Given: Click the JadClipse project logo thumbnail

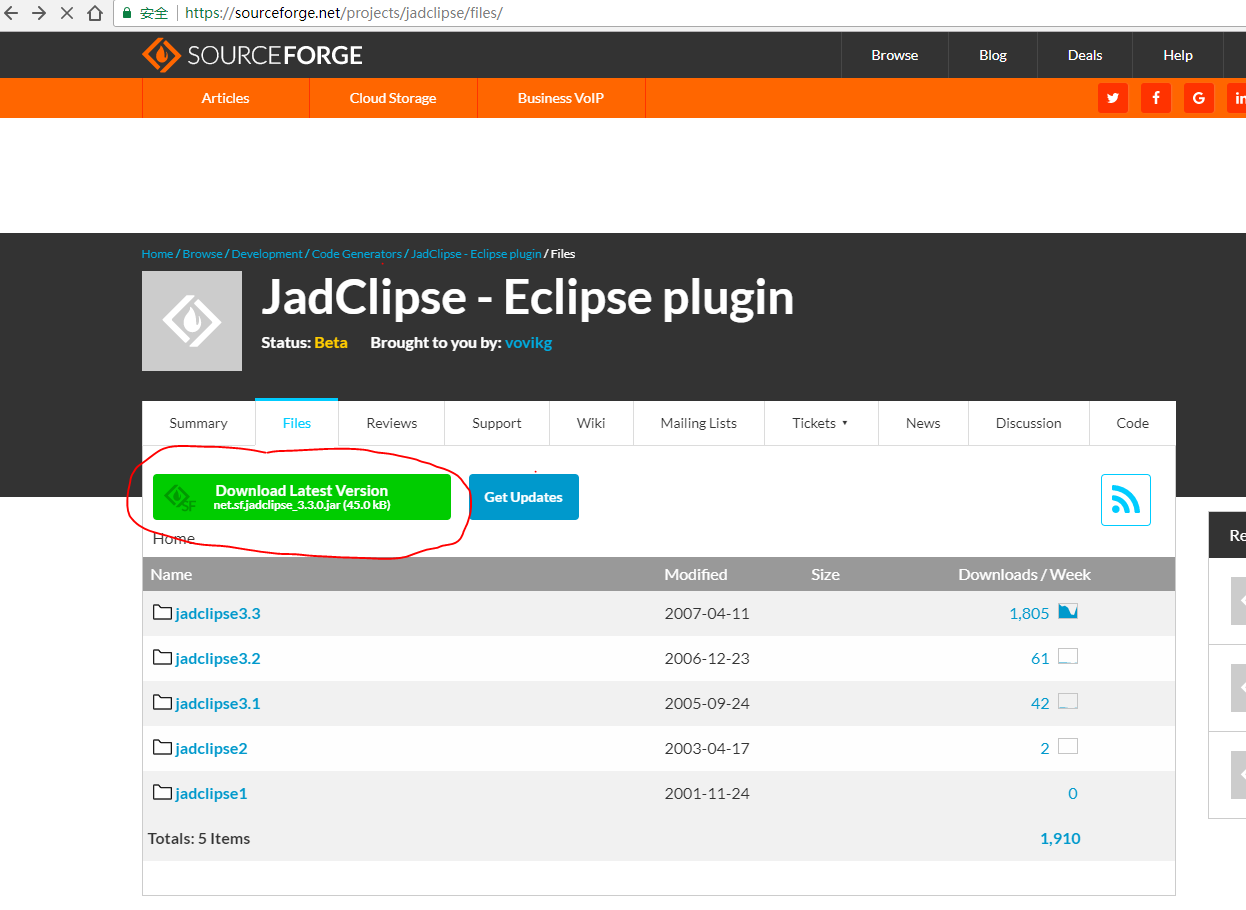Looking at the screenshot, I should 192,321.
